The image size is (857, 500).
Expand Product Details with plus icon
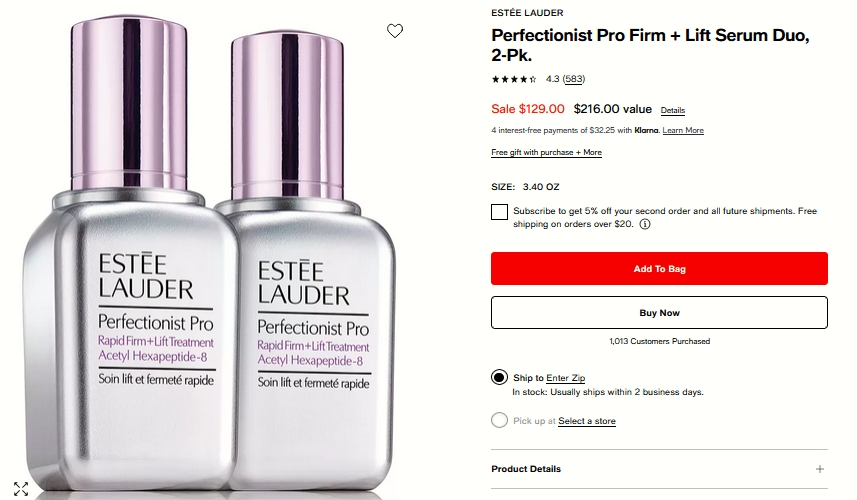[819, 469]
